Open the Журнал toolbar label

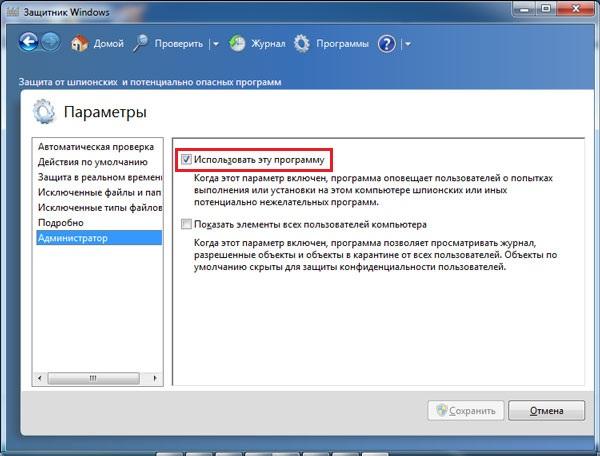click(268, 44)
